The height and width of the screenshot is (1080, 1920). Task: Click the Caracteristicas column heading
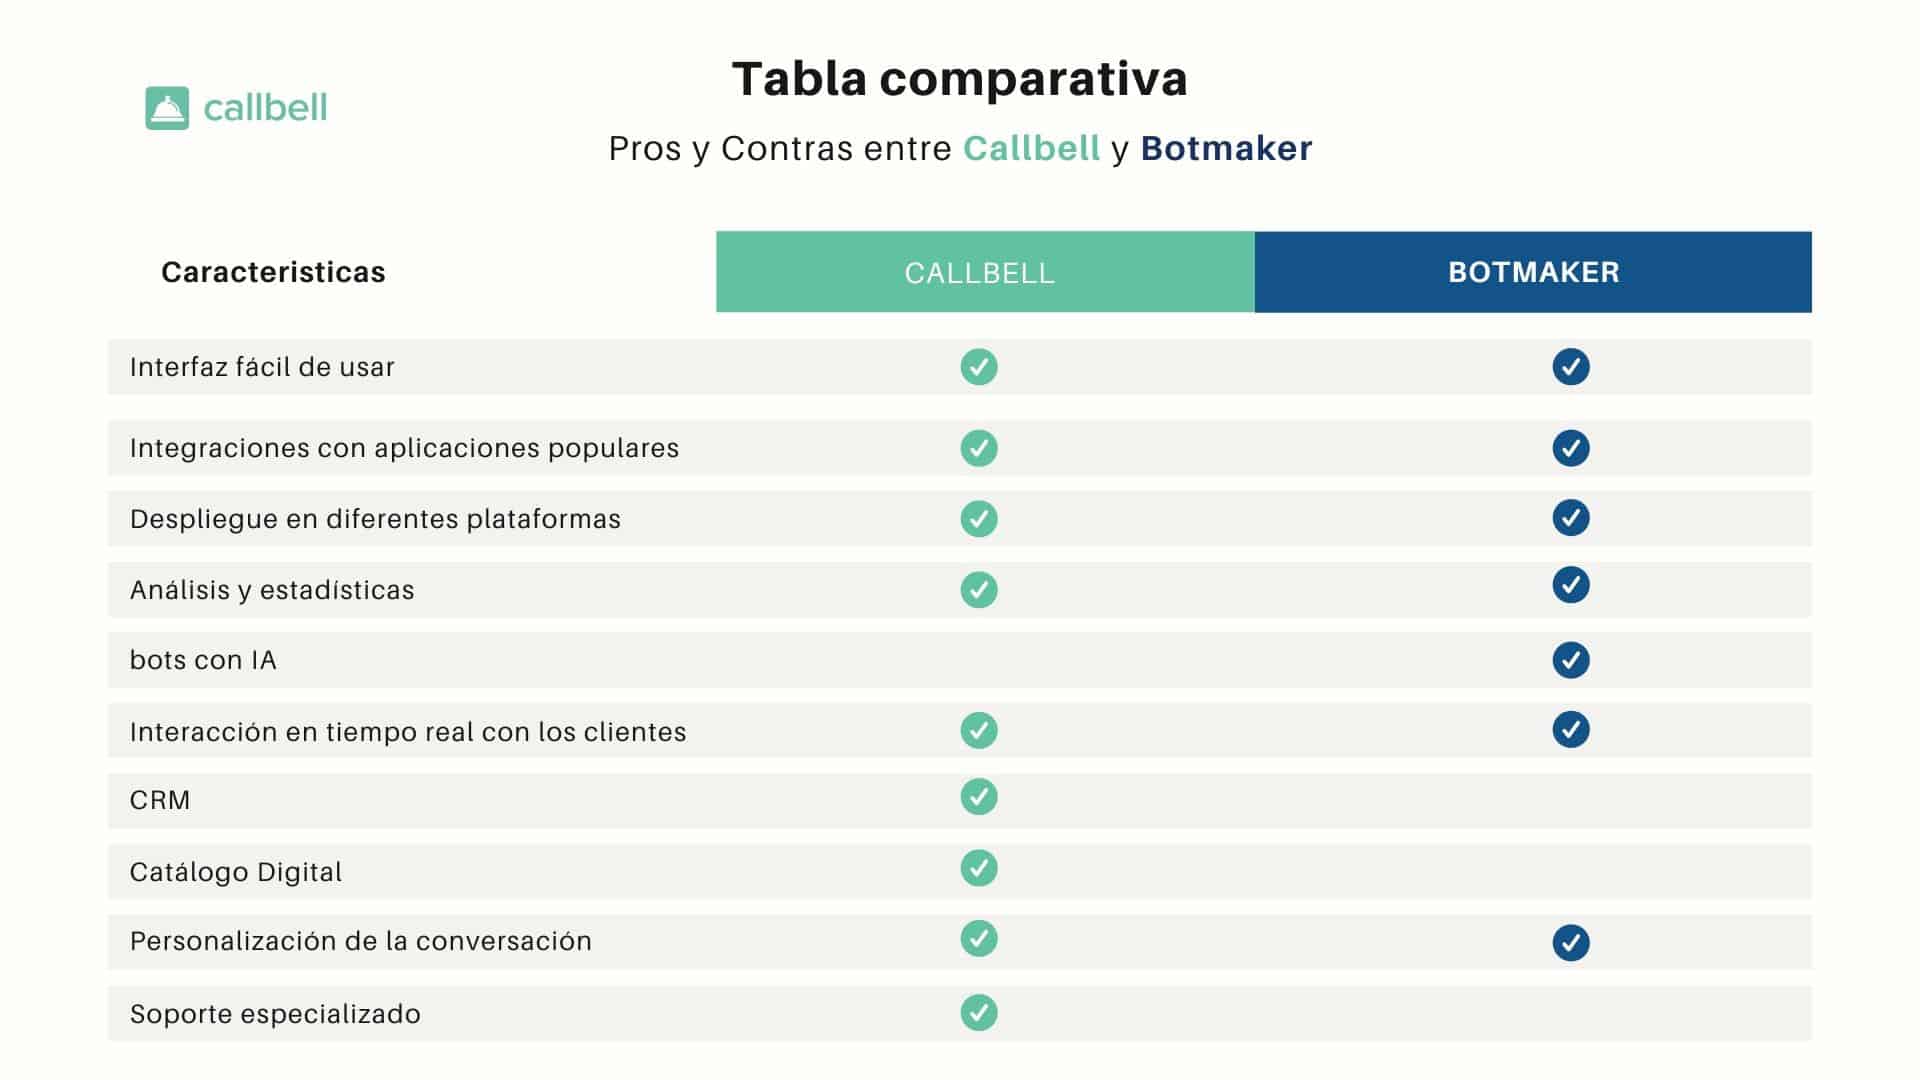(273, 272)
